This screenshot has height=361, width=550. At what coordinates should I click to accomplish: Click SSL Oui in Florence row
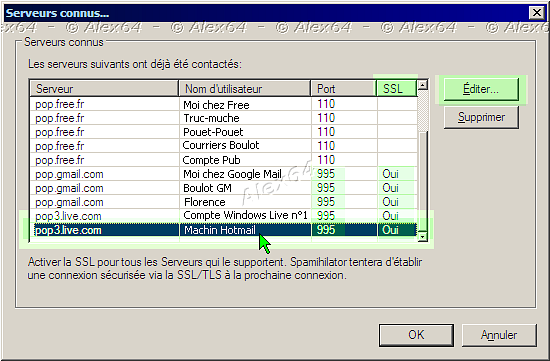pyautogui.click(x=390, y=202)
